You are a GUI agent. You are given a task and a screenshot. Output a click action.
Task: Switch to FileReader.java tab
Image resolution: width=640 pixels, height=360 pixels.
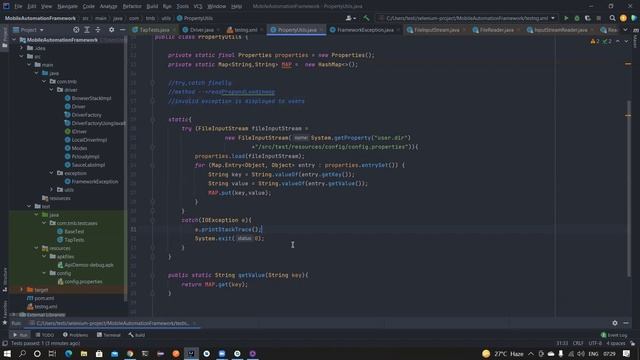pyautogui.click(x=497, y=30)
